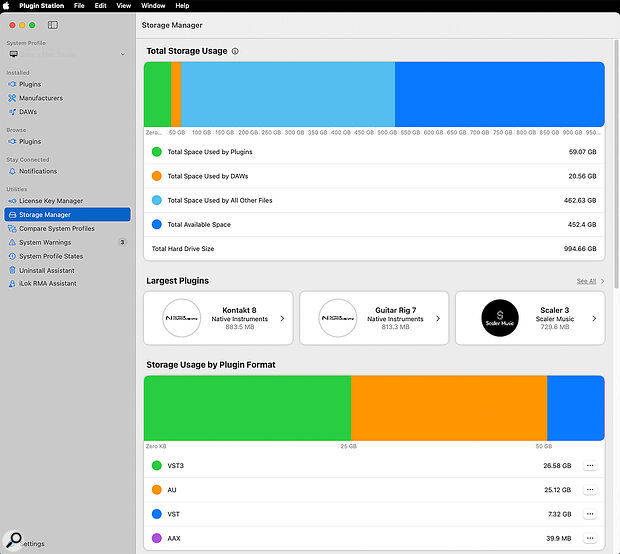
Task: Click the blue VST dot in format list
Action: click(x=157, y=514)
